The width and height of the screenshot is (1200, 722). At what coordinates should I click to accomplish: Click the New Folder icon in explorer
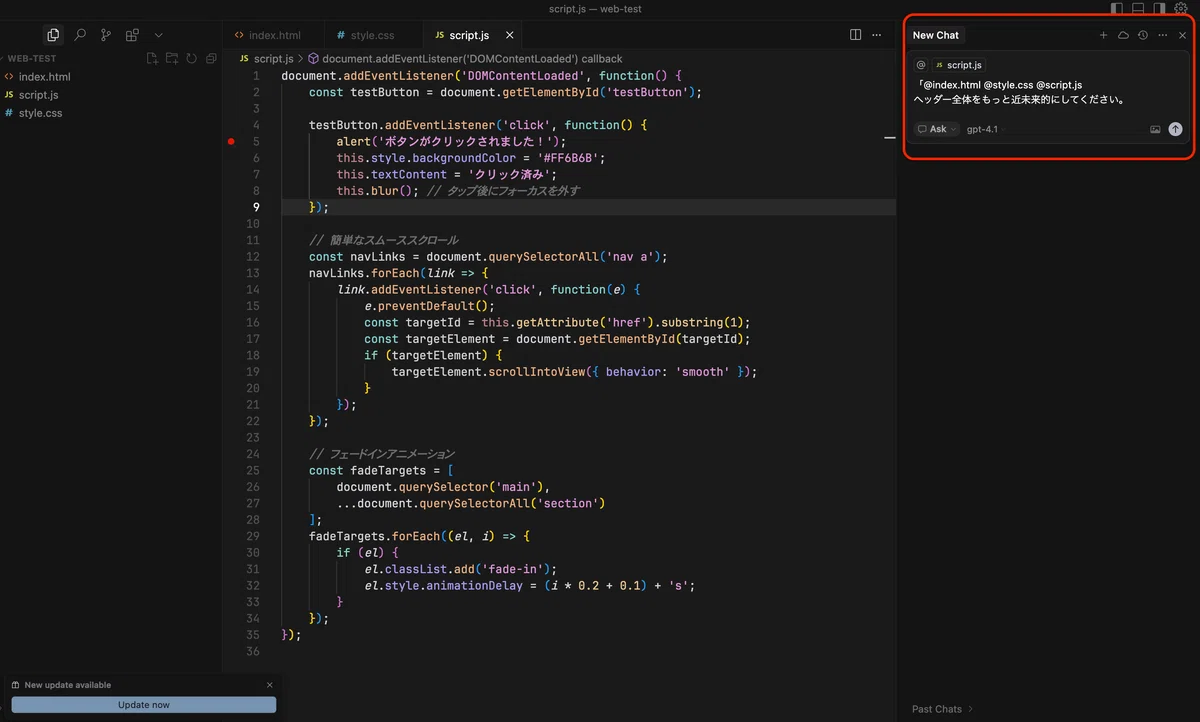pos(172,59)
